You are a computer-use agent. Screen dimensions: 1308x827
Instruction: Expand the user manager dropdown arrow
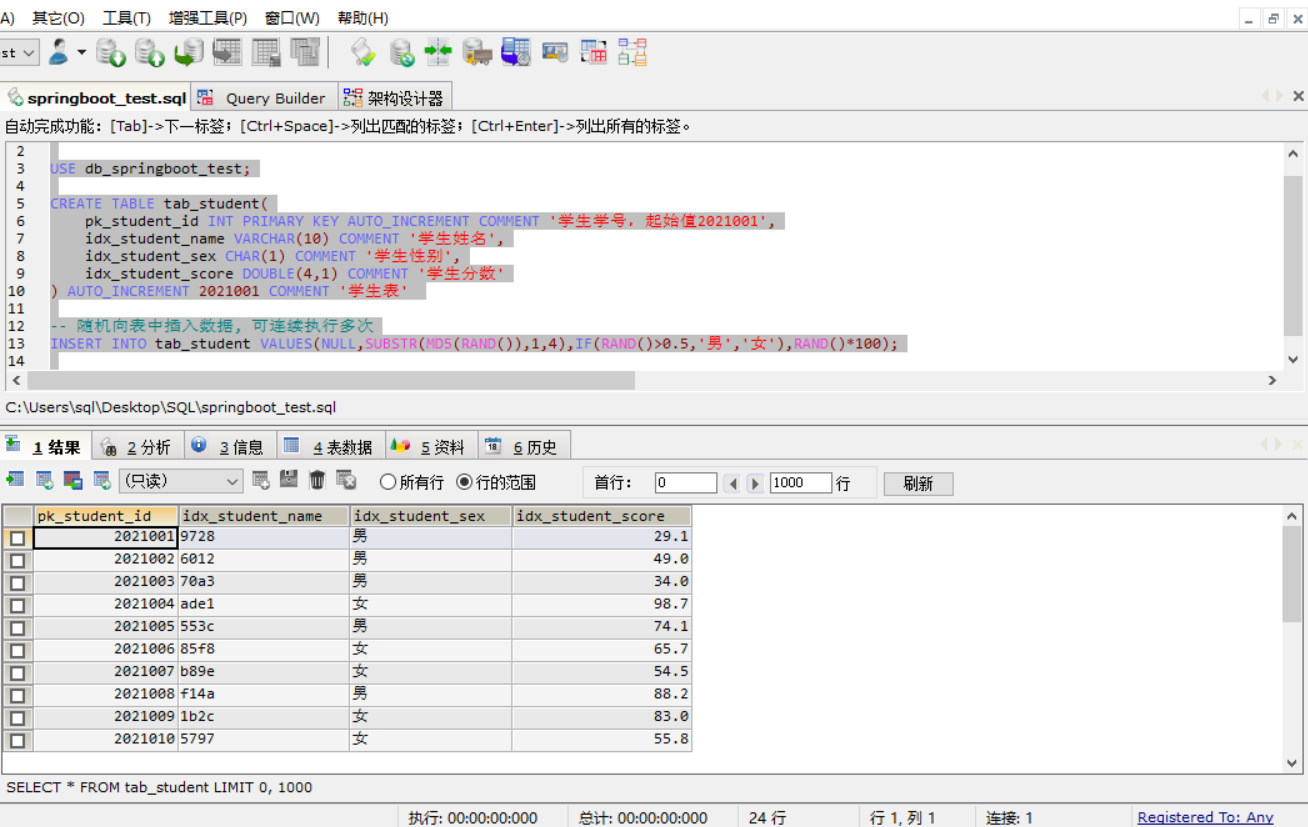(x=81, y=51)
